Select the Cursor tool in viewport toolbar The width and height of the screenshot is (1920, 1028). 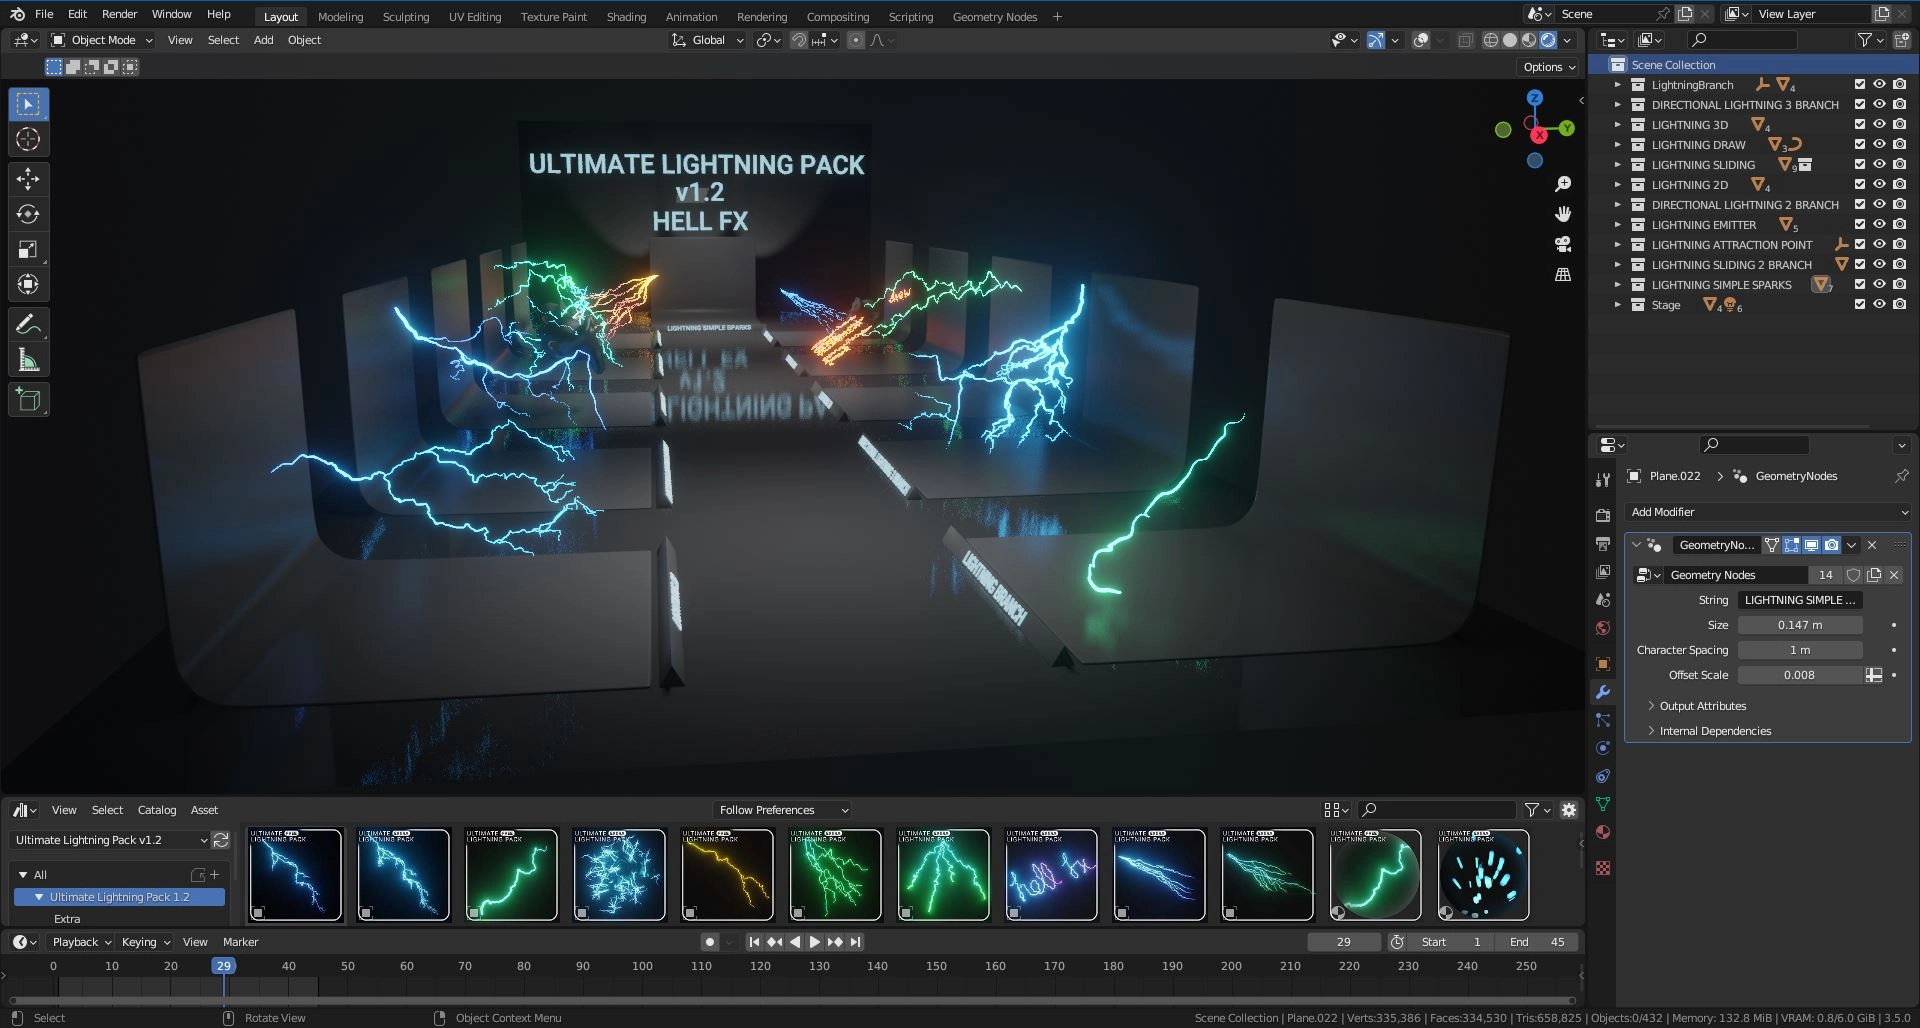(x=28, y=139)
